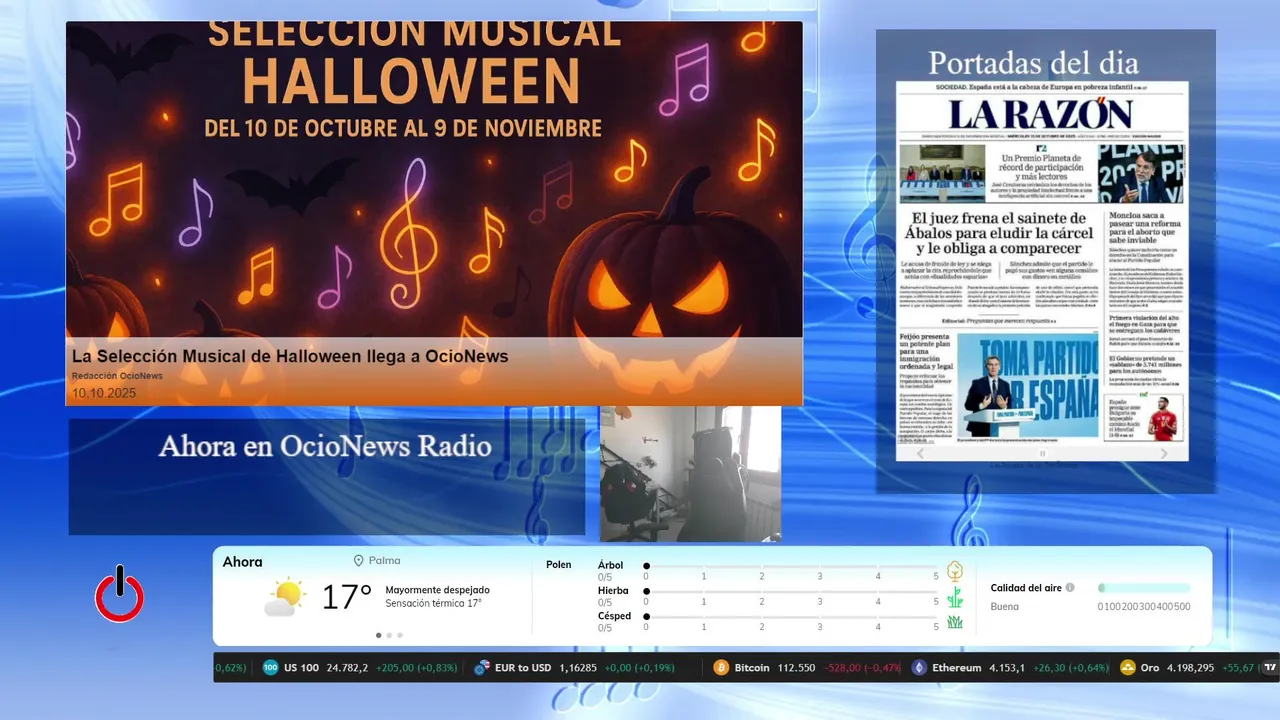Viewport: 1280px width, 720px height.
Task: Select second weather widget page dot
Action: (389, 635)
